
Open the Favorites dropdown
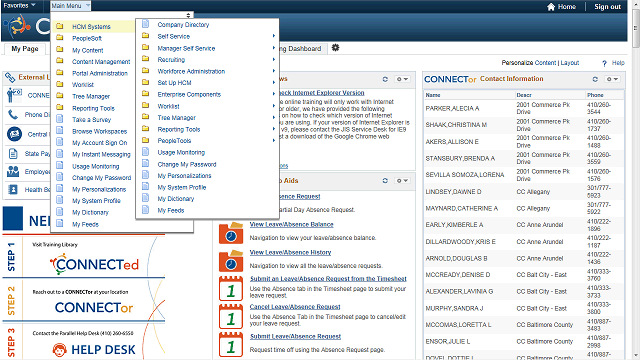click(20, 5)
